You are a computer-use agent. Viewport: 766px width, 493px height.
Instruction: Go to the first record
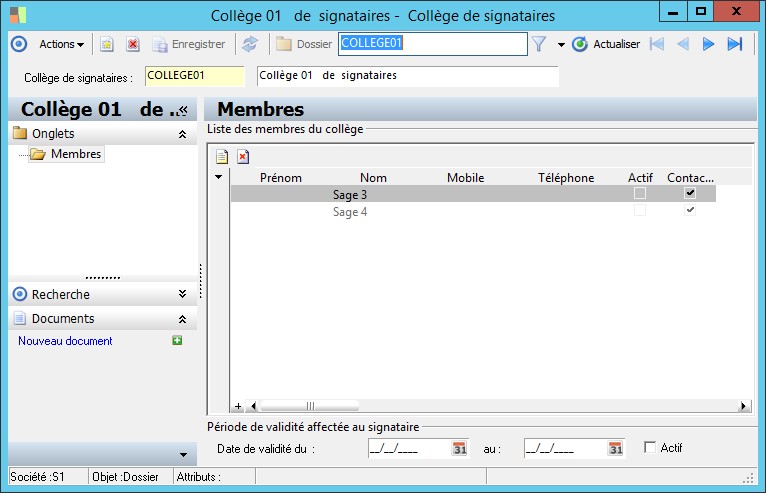click(x=657, y=44)
